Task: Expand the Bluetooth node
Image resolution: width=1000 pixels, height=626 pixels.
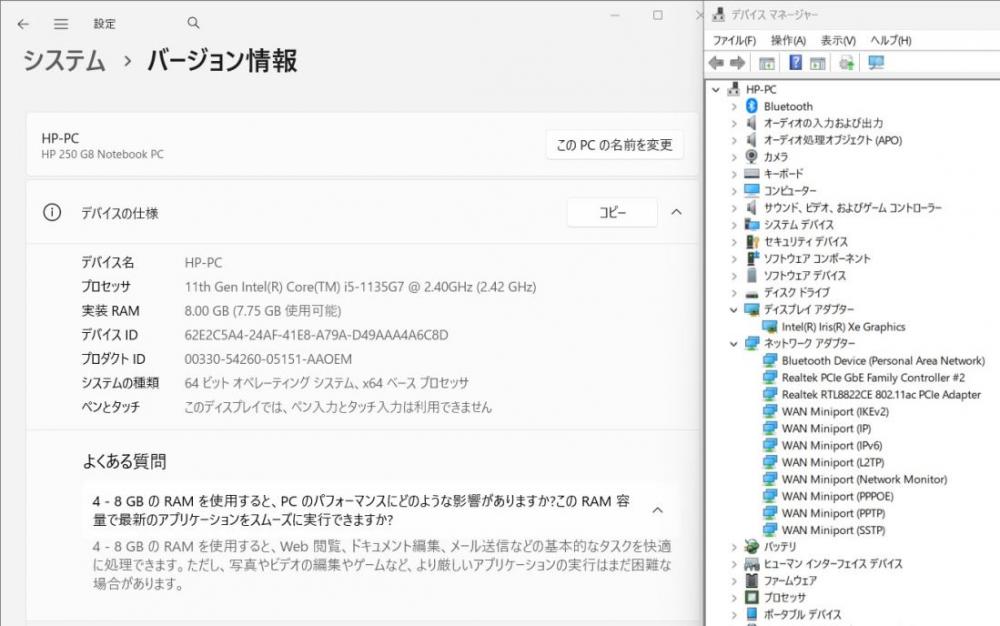Action: coord(733,106)
